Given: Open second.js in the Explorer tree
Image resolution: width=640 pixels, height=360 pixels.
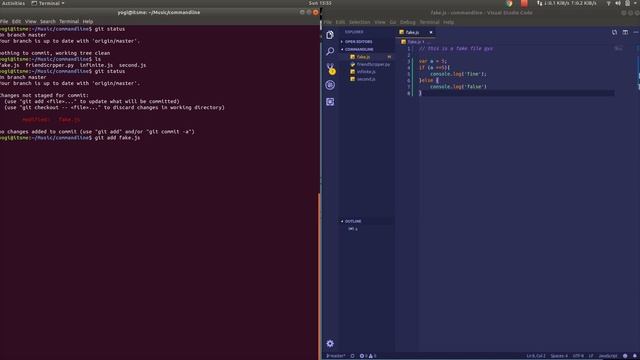Looking at the screenshot, I should [367, 79].
